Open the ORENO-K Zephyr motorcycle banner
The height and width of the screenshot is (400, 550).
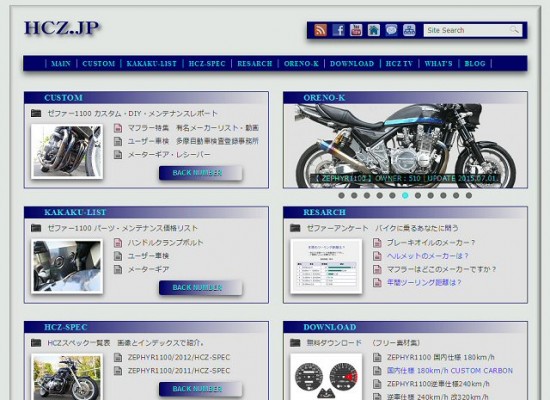tap(405, 146)
